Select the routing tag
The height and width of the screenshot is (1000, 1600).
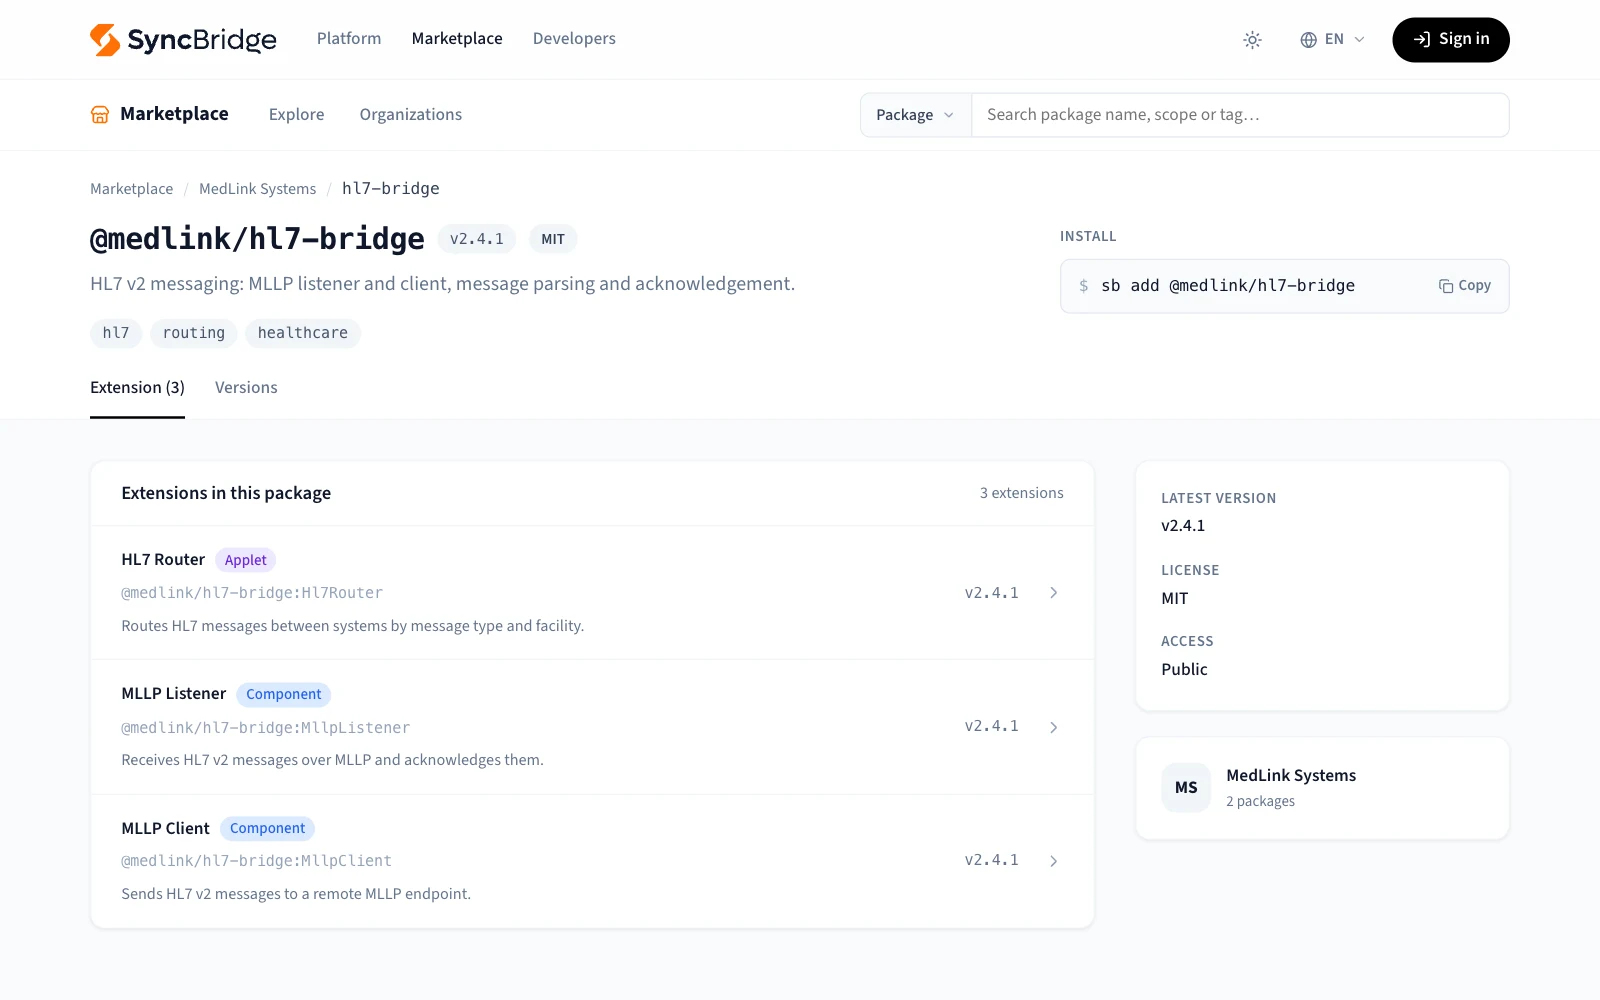[x=194, y=333]
